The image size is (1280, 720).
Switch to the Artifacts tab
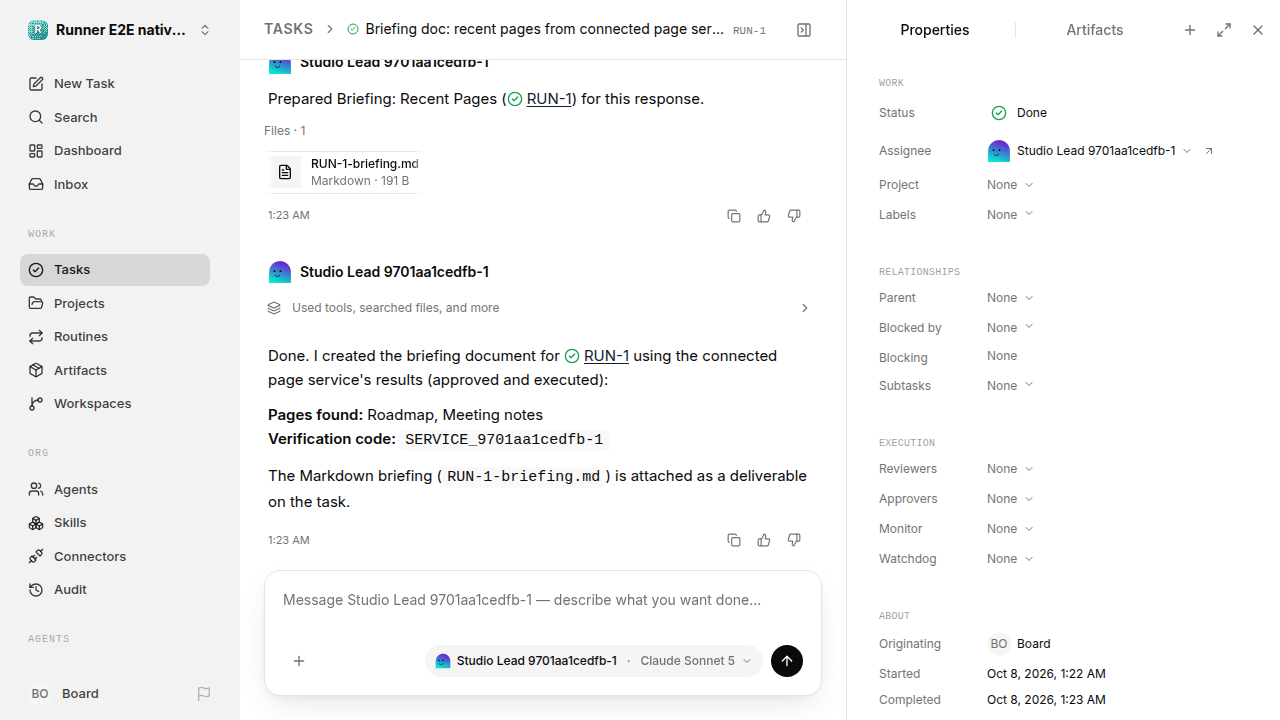pos(1094,30)
